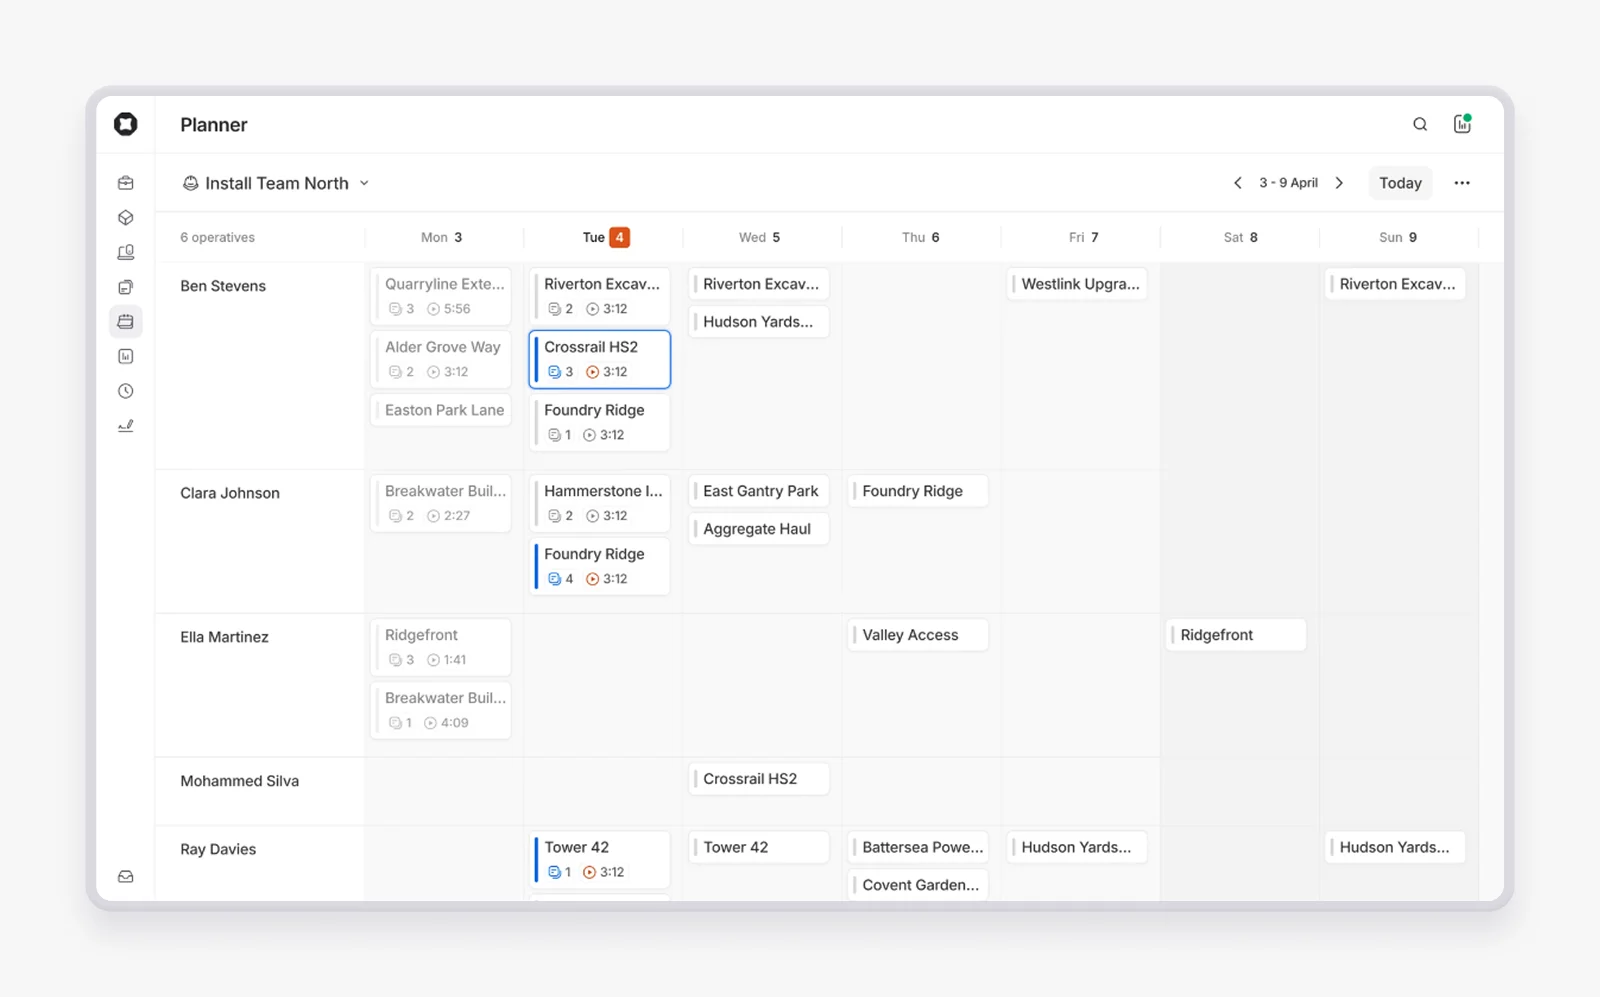Screen dimensions: 1600x997
Task: Open the equipment icon in the sidebar
Action: pos(125,252)
